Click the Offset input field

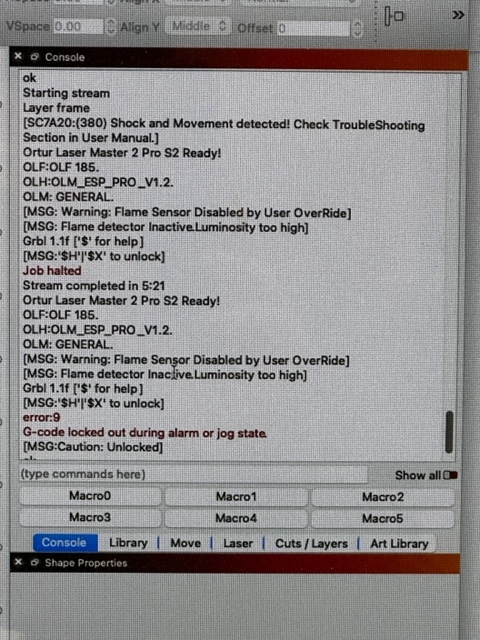tap(313, 29)
